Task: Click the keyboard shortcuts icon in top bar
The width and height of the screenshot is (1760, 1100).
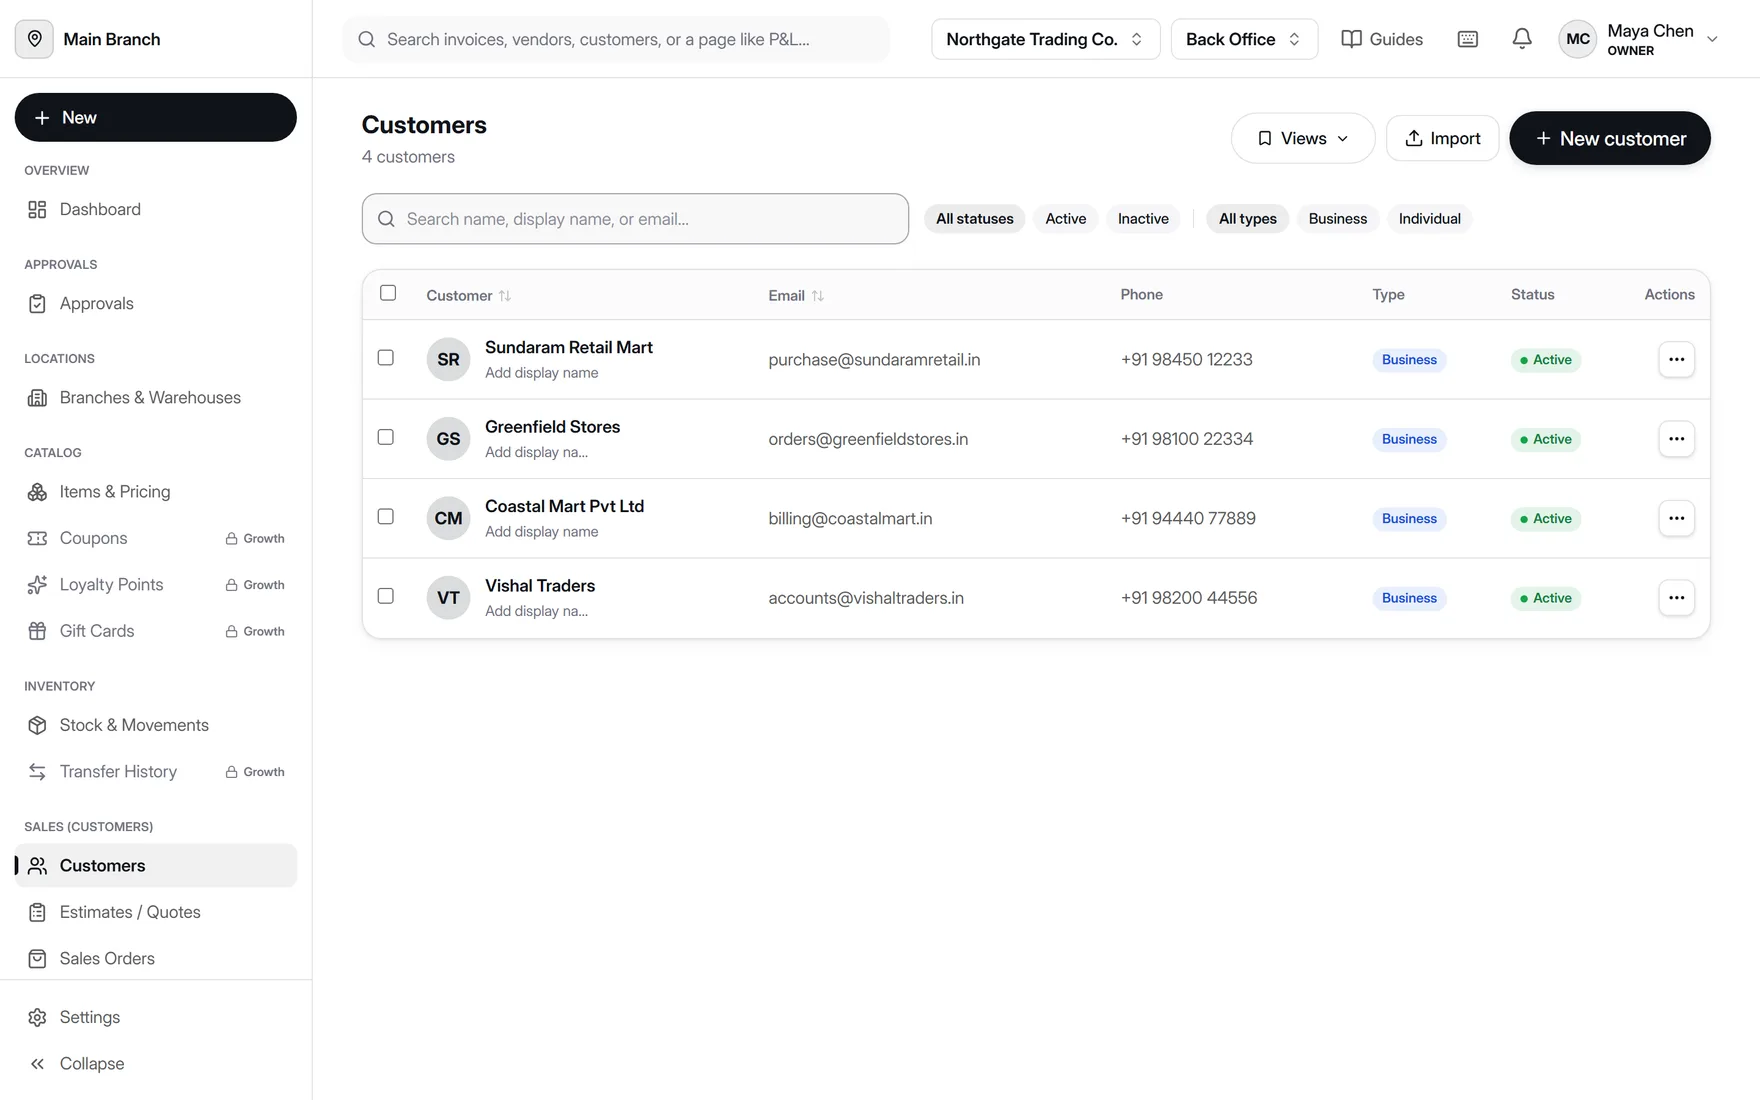Action: [x=1467, y=39]
